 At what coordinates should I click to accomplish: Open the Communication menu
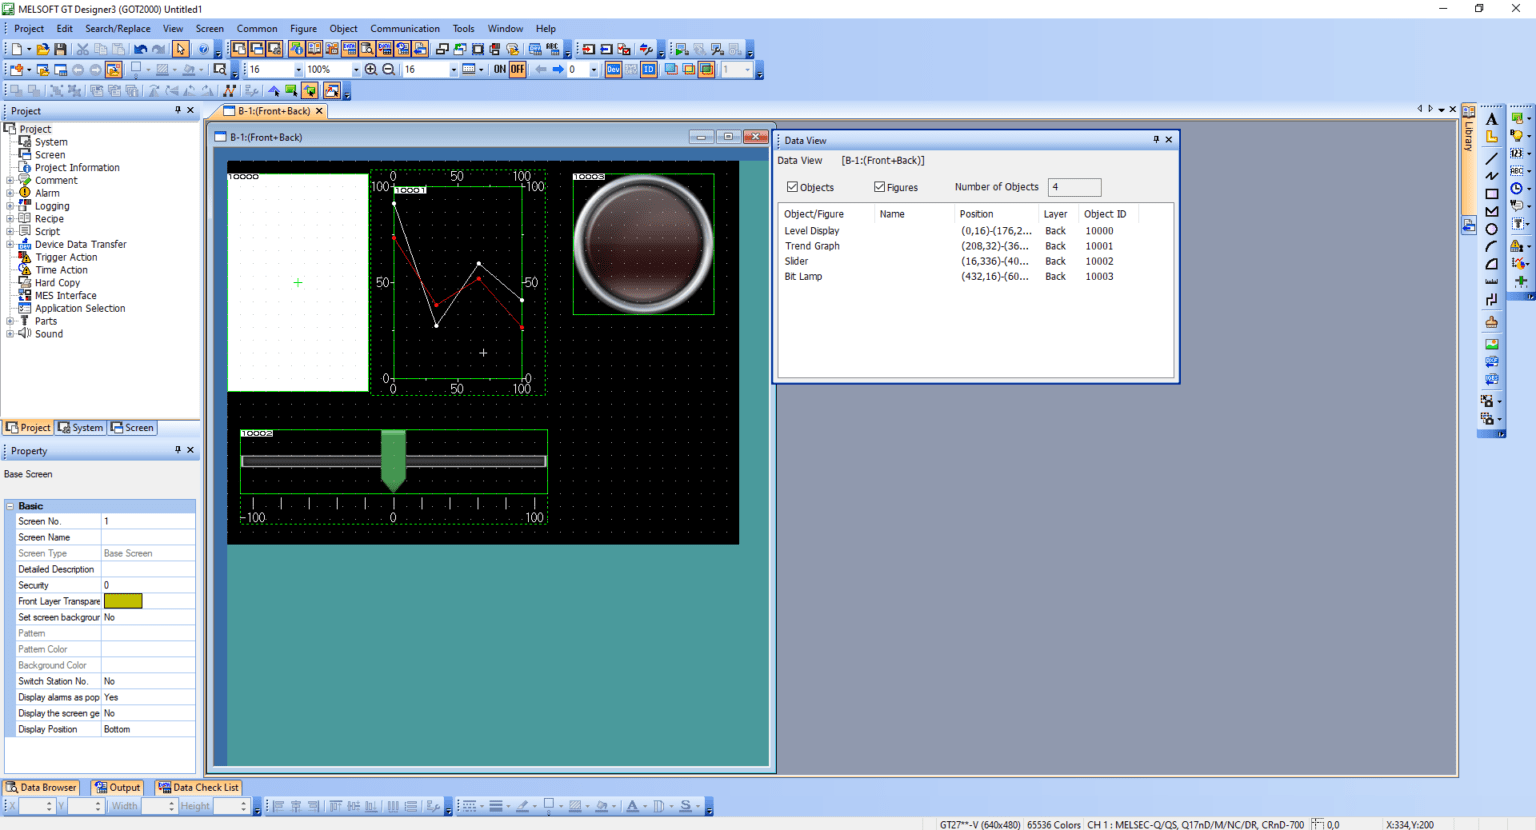click(405, 28)
